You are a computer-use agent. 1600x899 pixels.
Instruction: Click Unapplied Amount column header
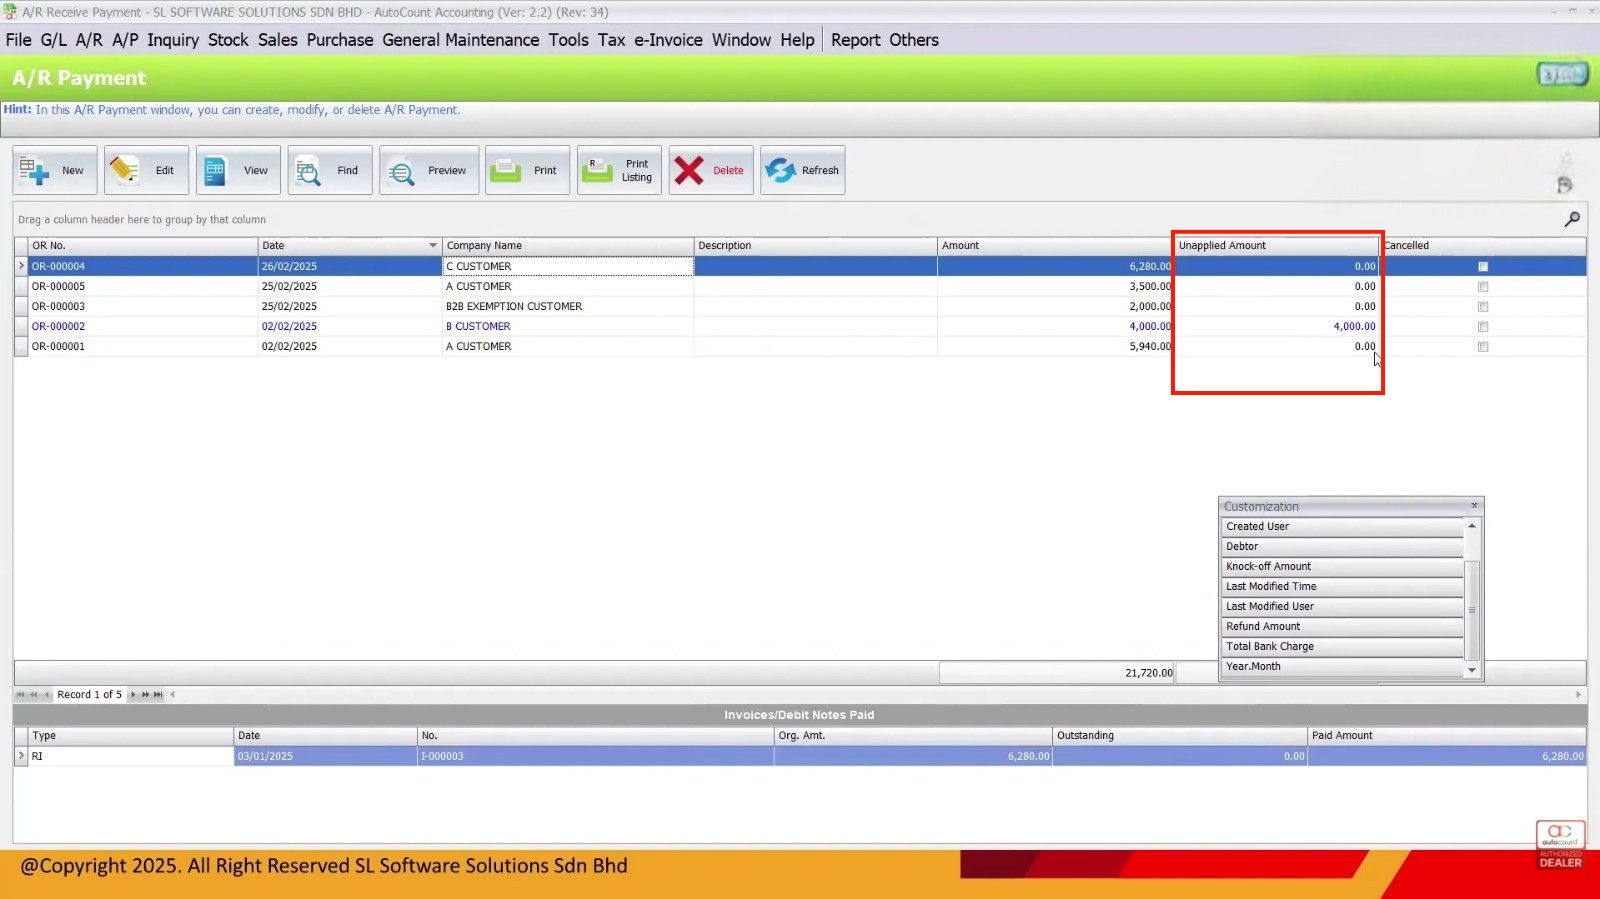point(1277,246)
